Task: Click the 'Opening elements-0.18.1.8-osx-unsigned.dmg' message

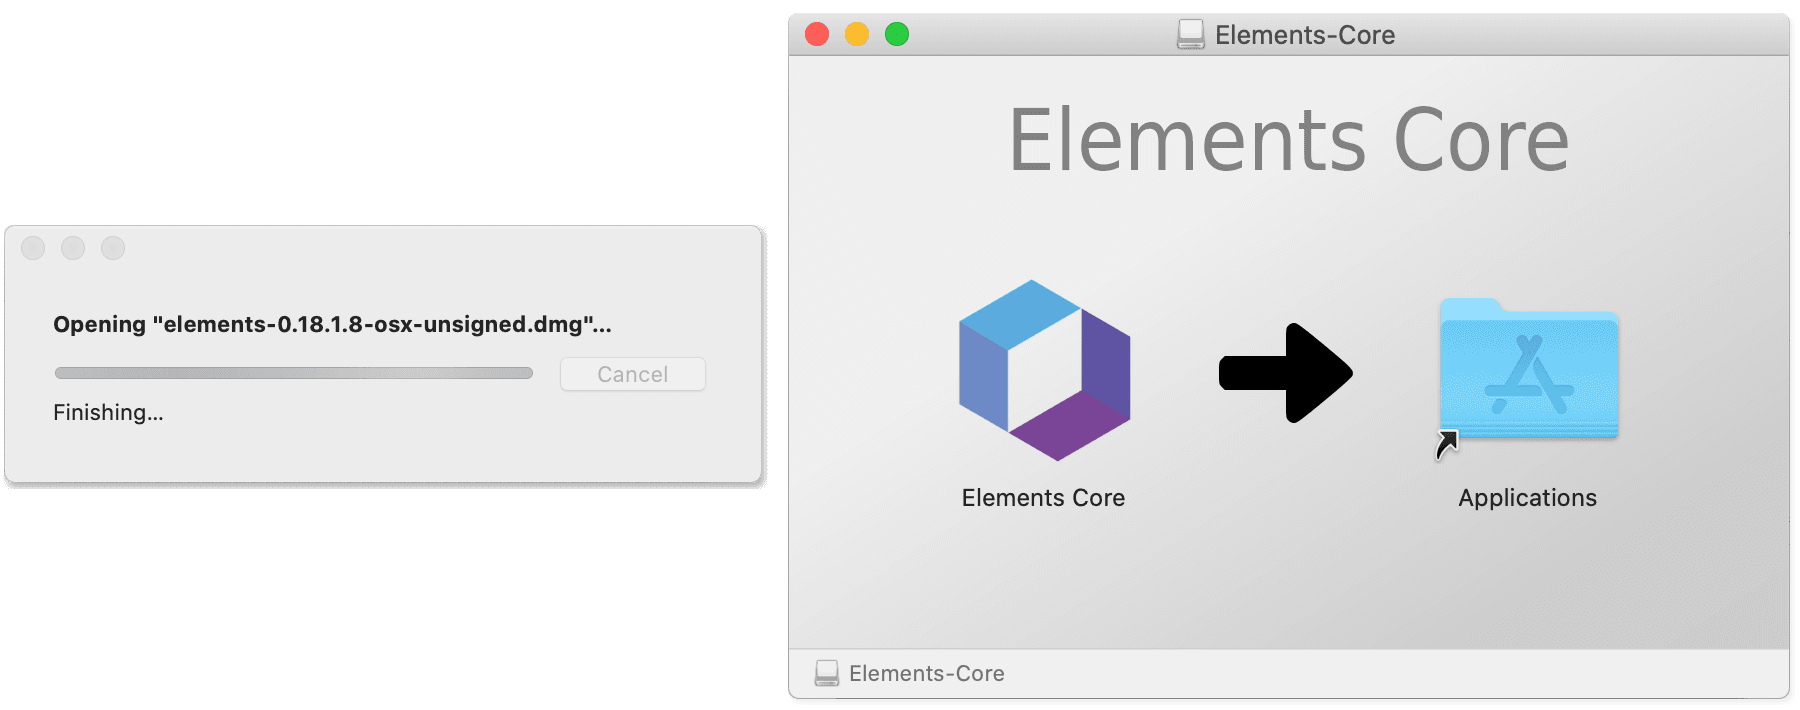Action: [x=332, y=324]
